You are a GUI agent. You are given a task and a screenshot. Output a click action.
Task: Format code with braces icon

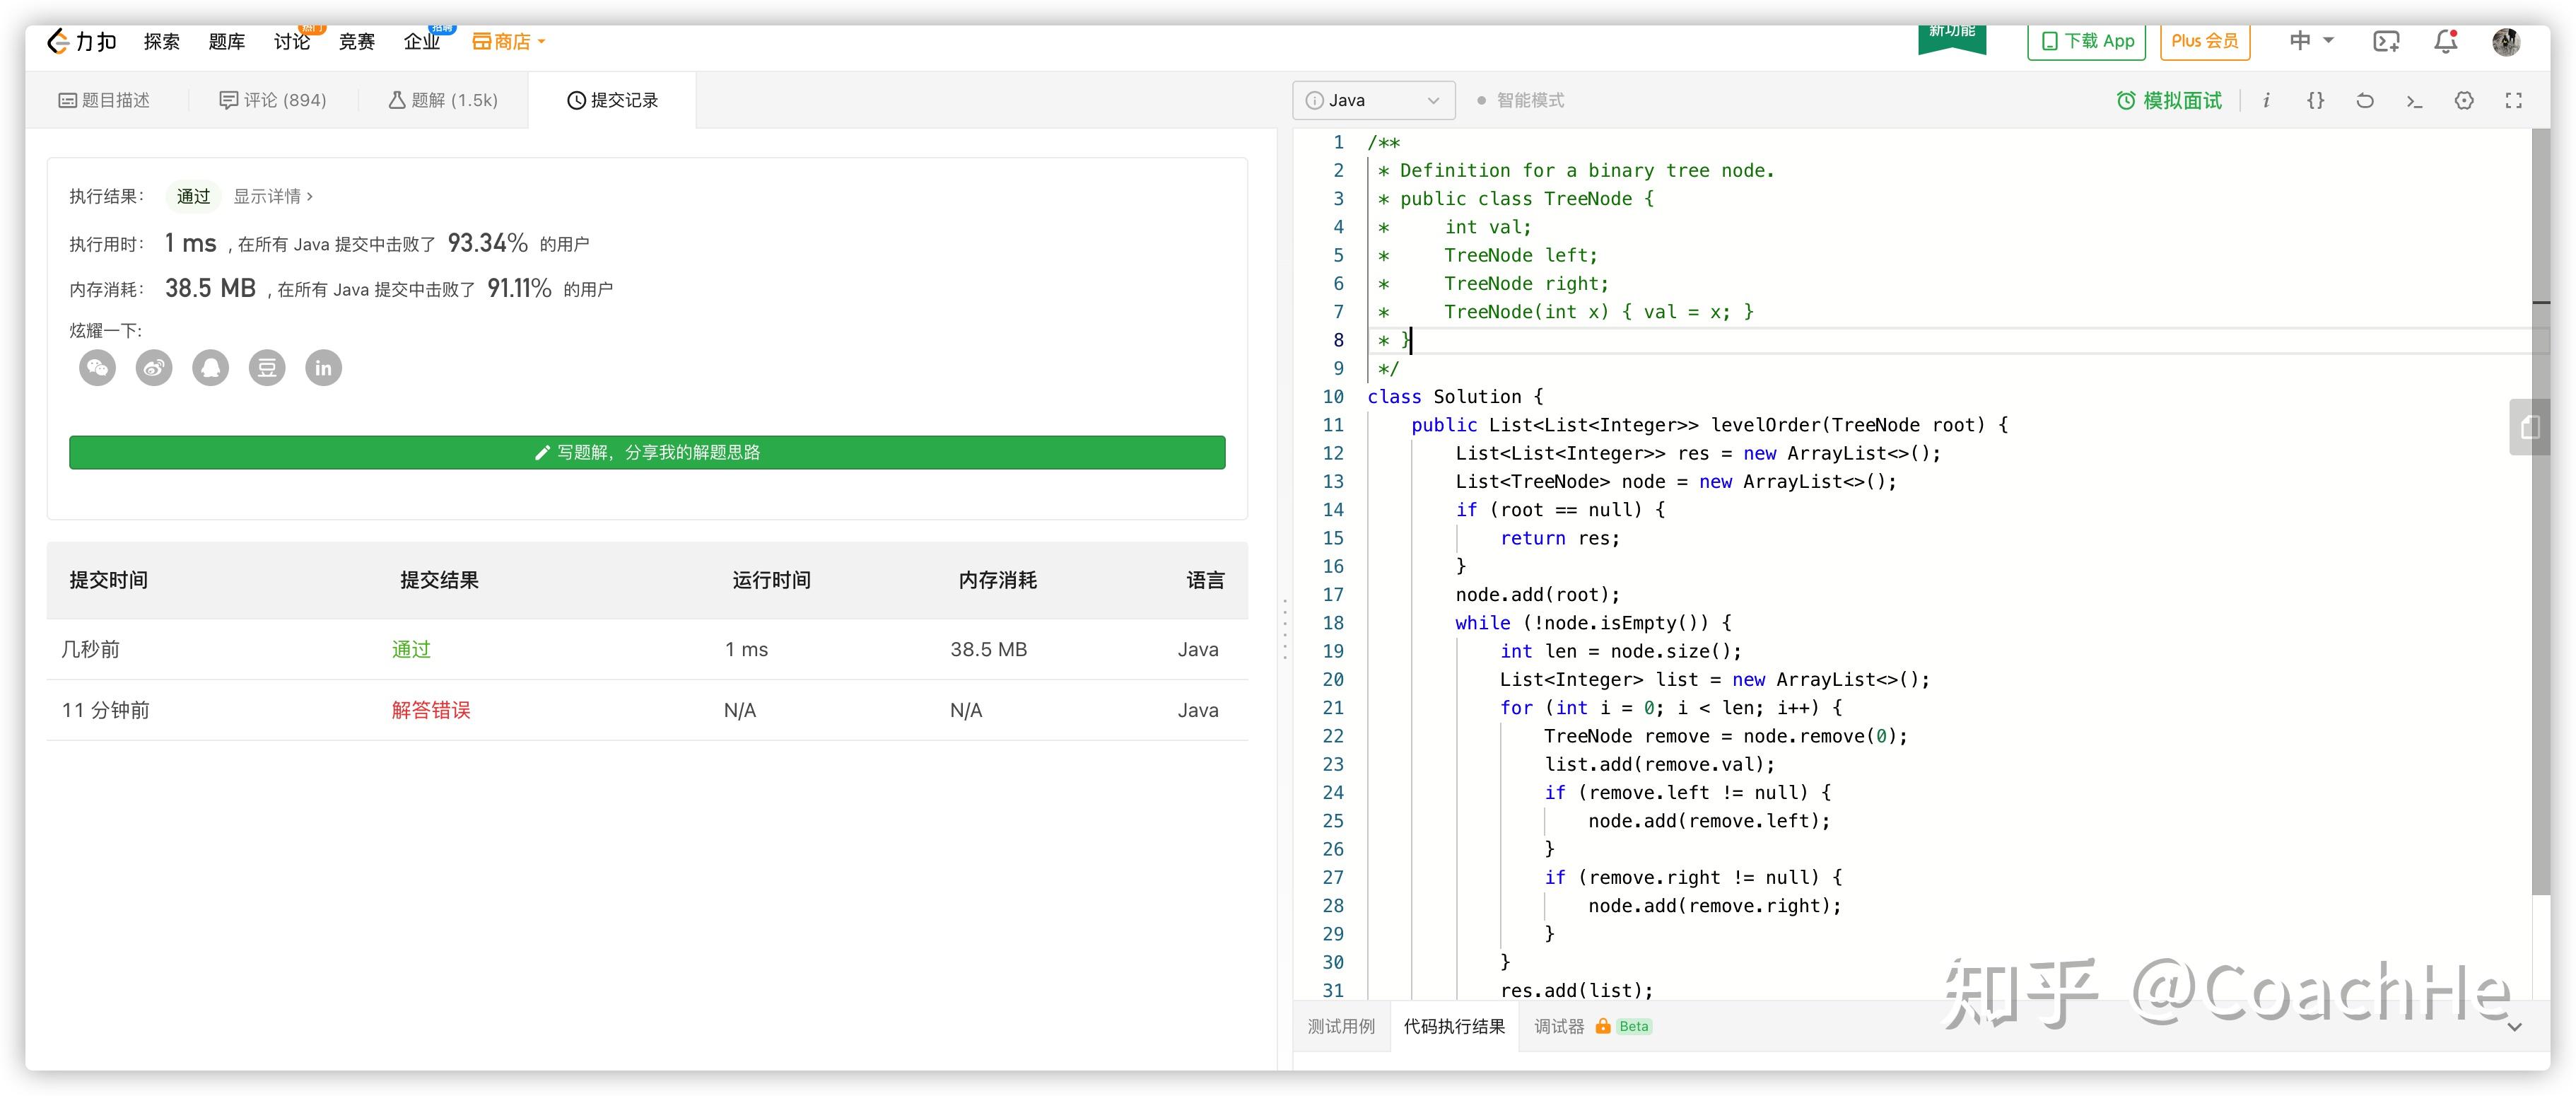click(2315, 100)
